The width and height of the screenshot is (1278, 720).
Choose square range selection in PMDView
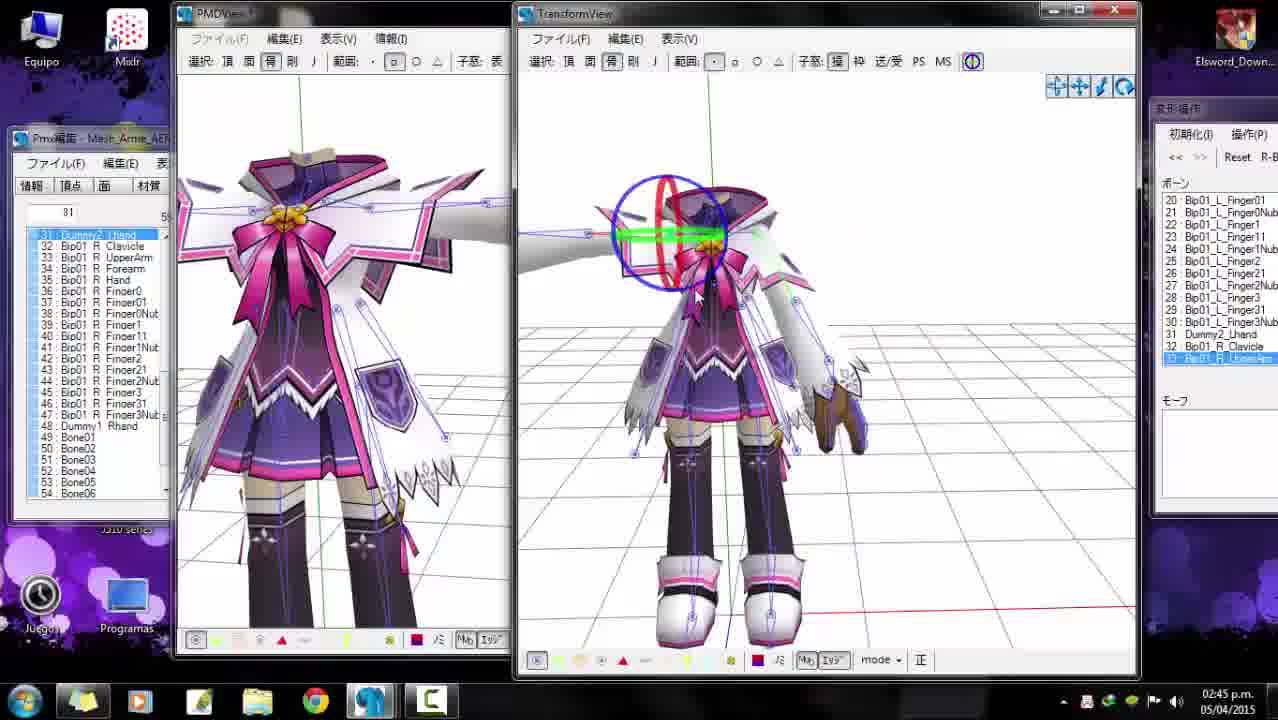coord(394,62)
